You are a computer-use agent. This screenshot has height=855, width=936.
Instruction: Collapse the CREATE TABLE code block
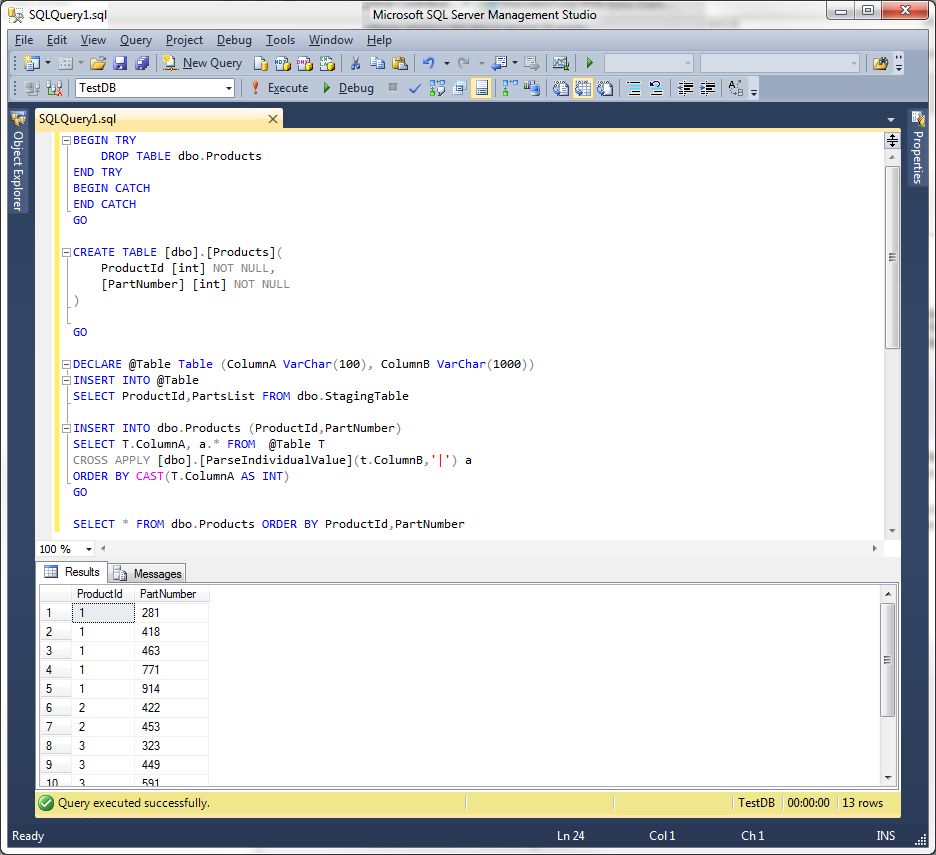coord(66,253)
